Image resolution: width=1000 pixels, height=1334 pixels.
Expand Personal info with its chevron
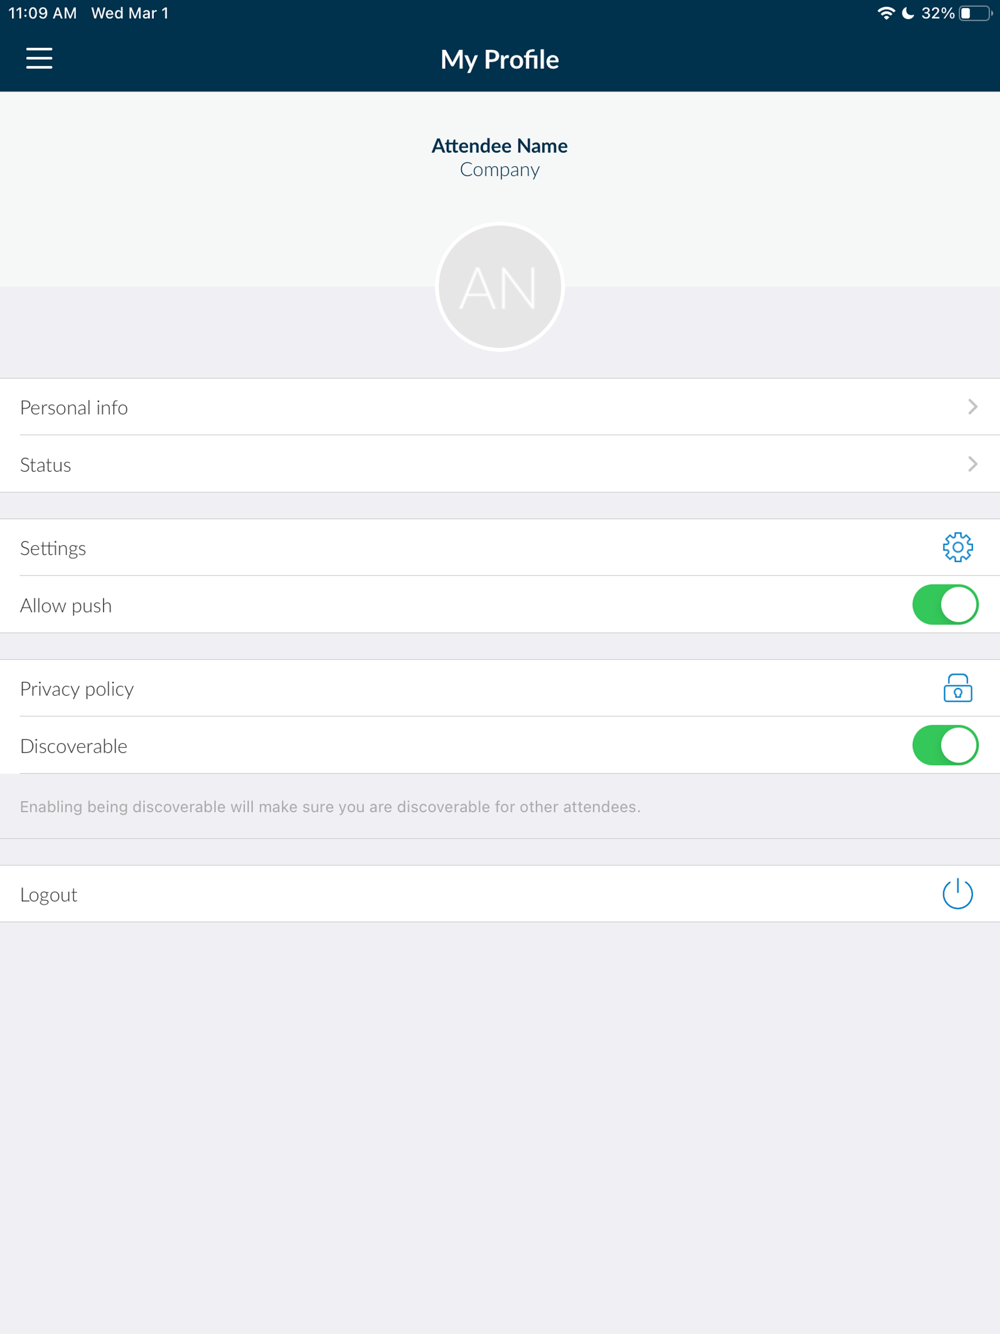coord(972,407)
